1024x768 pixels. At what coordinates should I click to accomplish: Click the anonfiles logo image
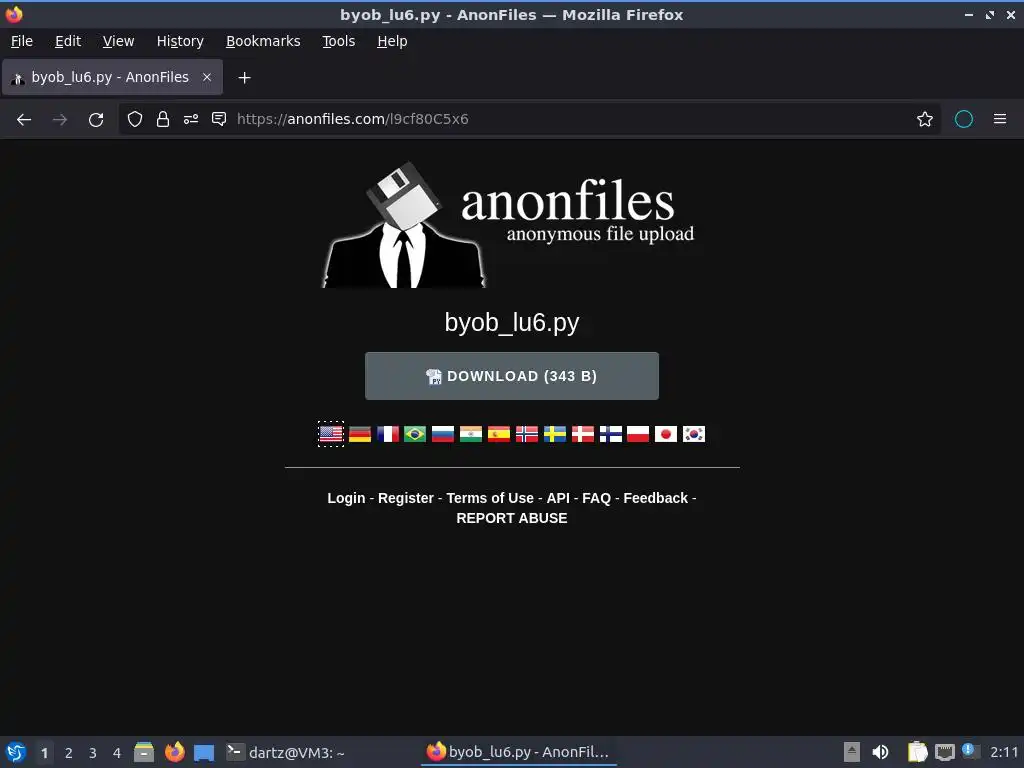click(508, 225)
